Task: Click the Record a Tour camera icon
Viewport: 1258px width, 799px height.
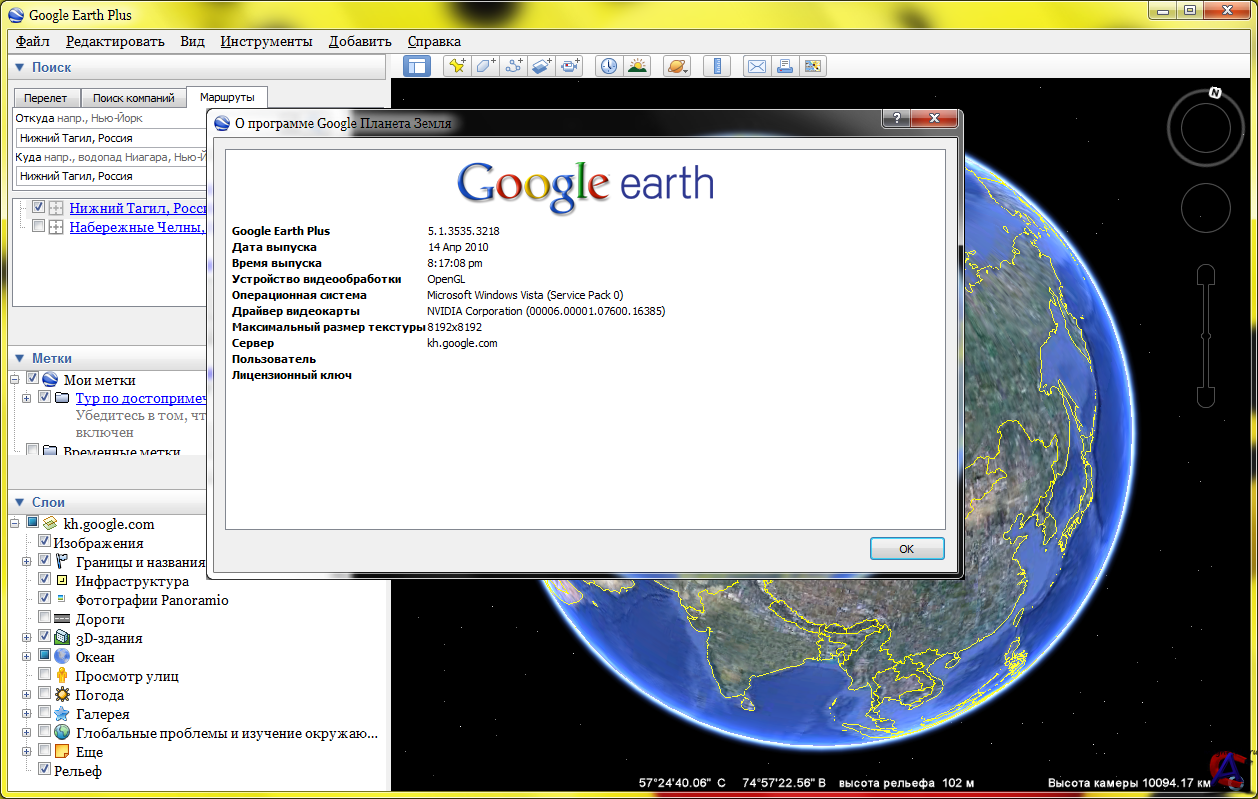Action: 570,66
